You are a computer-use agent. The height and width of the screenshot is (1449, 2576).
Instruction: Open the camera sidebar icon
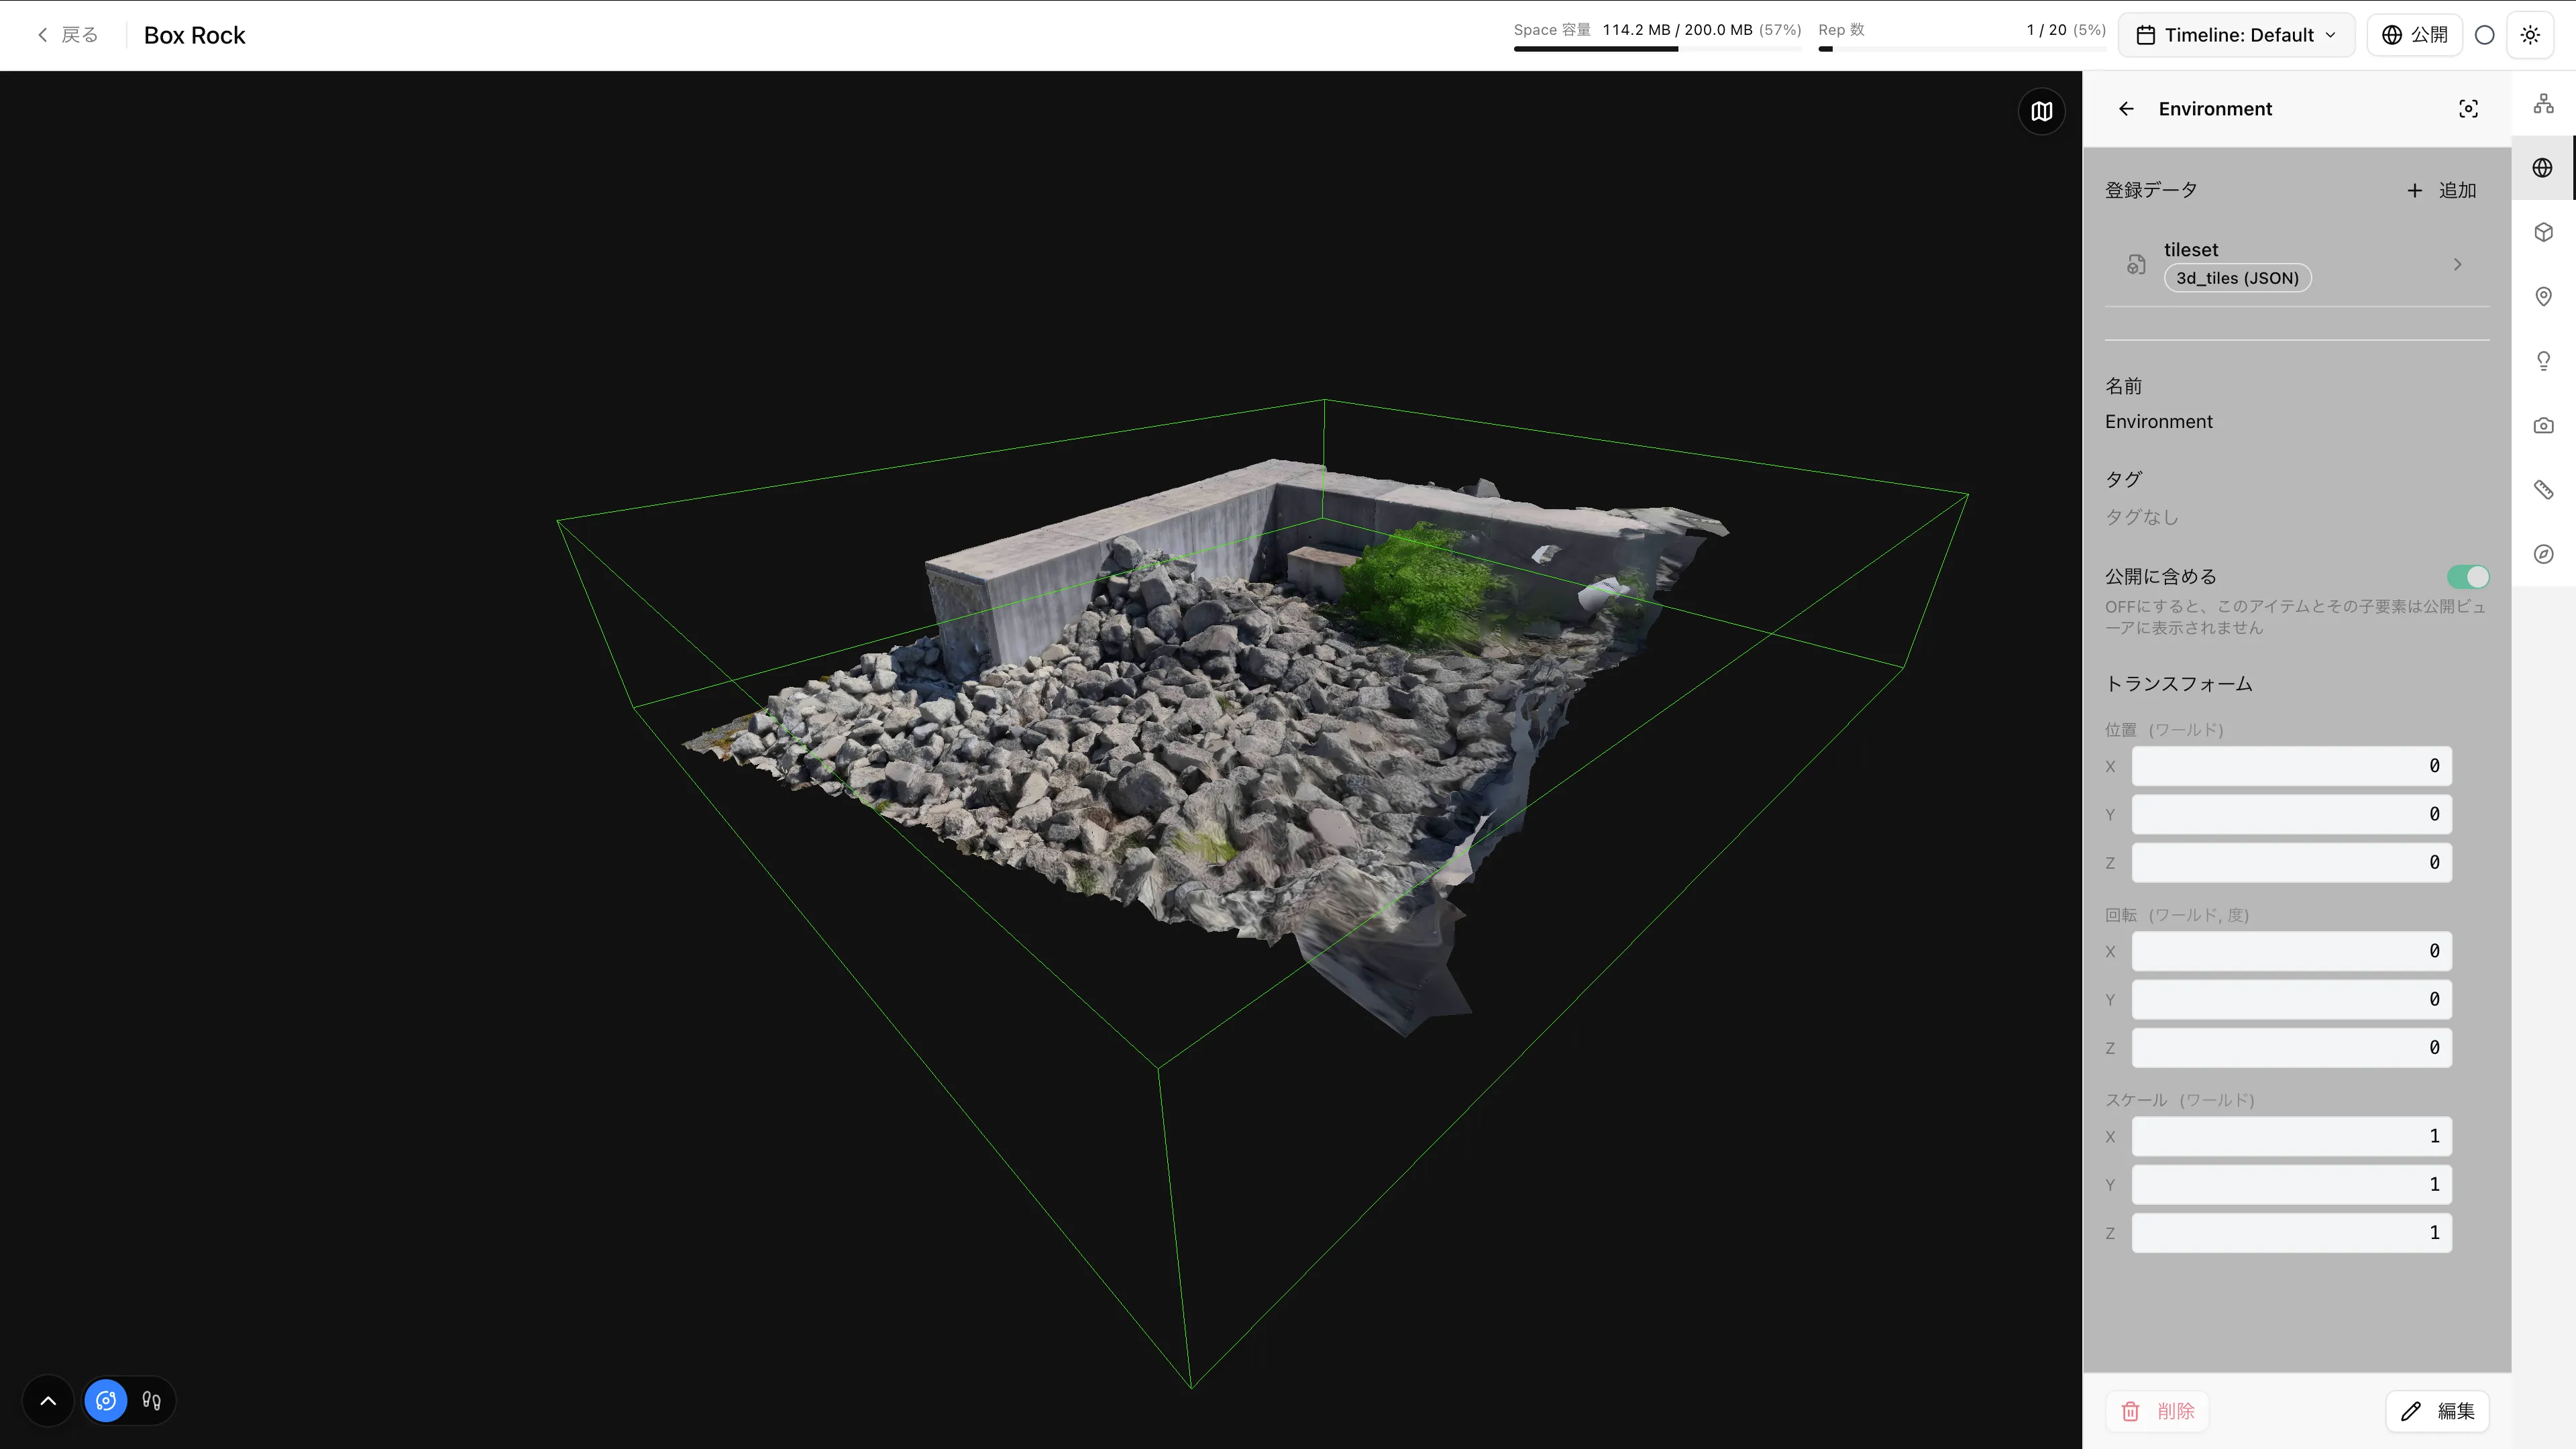(x=2543, y=425)
